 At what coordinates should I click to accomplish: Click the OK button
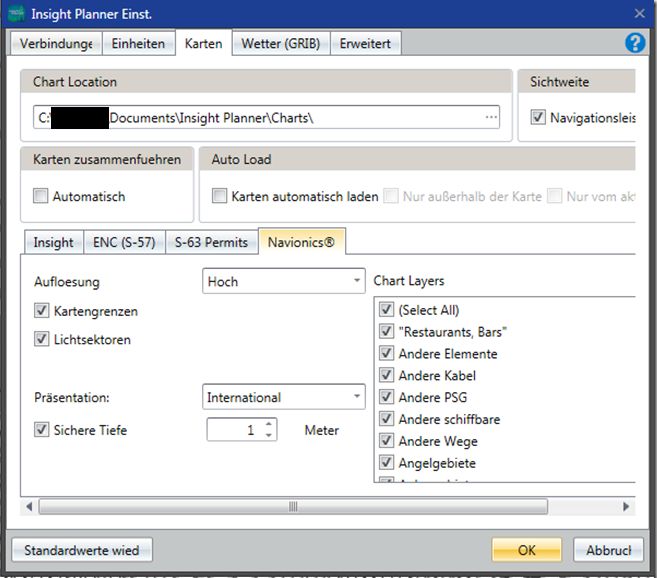[x=526, y=550]
